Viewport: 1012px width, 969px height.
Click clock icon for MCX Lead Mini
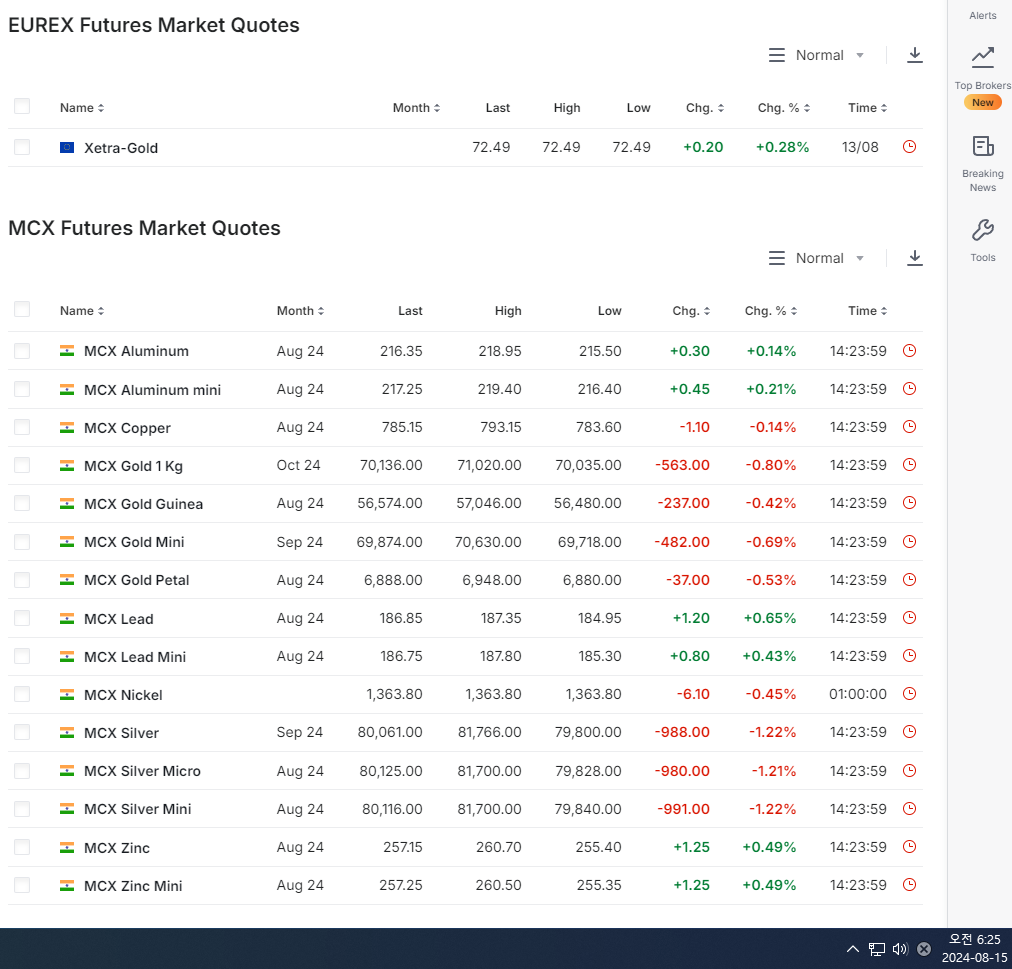909,656
